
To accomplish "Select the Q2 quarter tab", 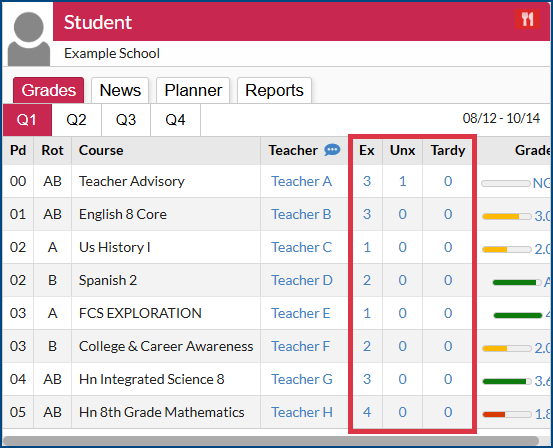I will click(x=77, y=120).
